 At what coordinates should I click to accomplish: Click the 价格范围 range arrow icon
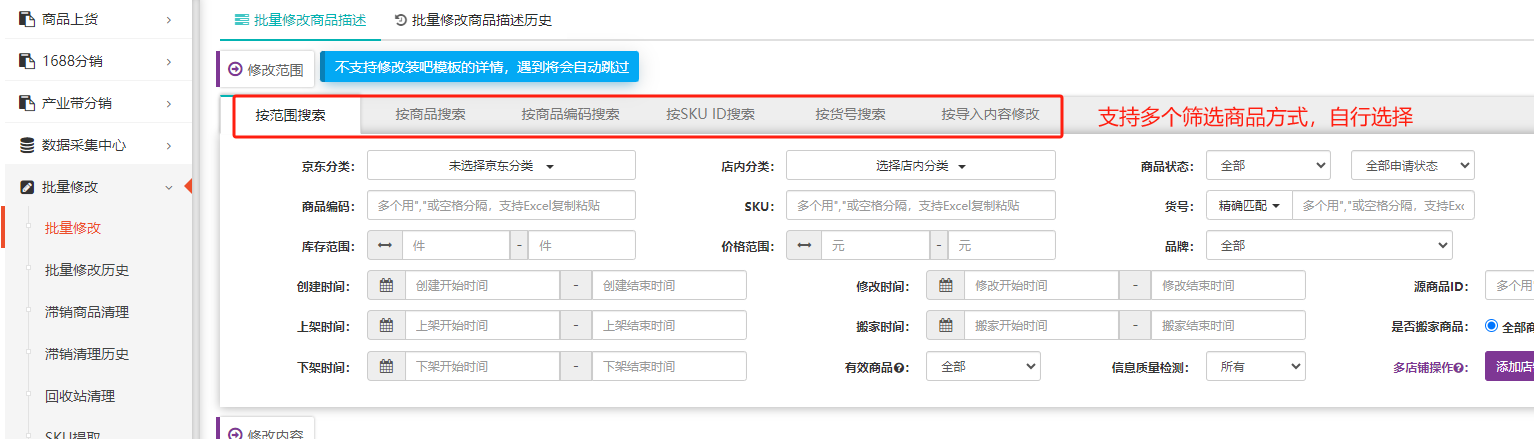pos(804,246)
